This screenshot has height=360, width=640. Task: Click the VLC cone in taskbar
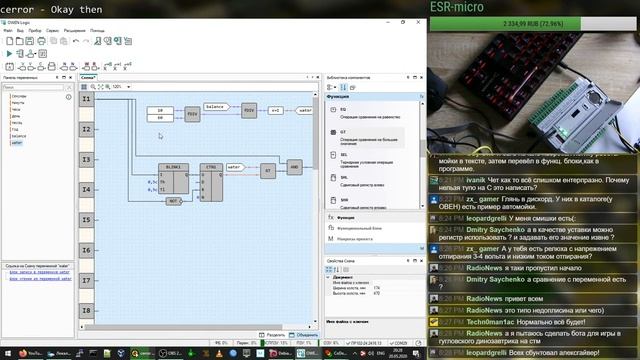point(219,353)
